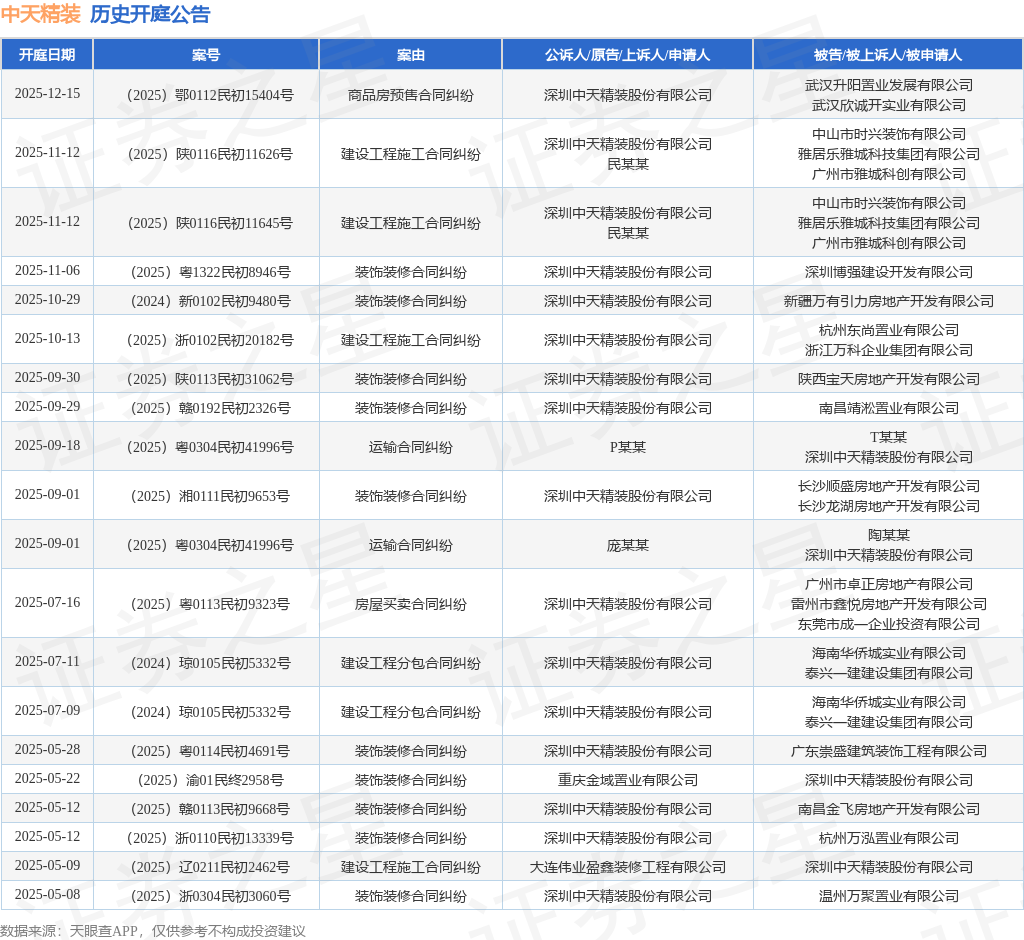Select the 案由 column header
This screenshot has height=940, width=1024.
point(411,55)
